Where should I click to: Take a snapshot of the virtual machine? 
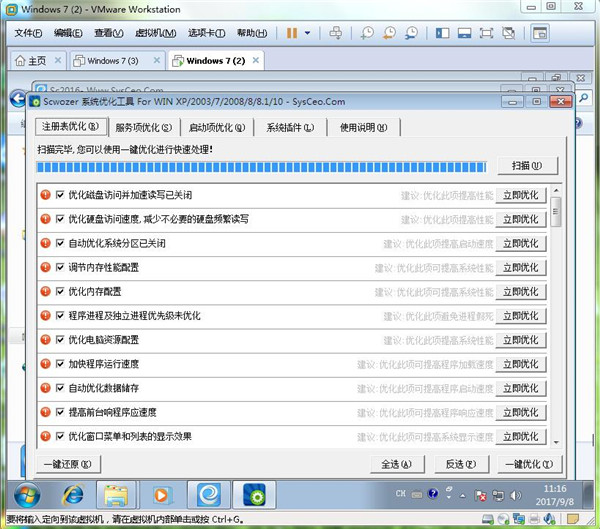coord(367,33)
